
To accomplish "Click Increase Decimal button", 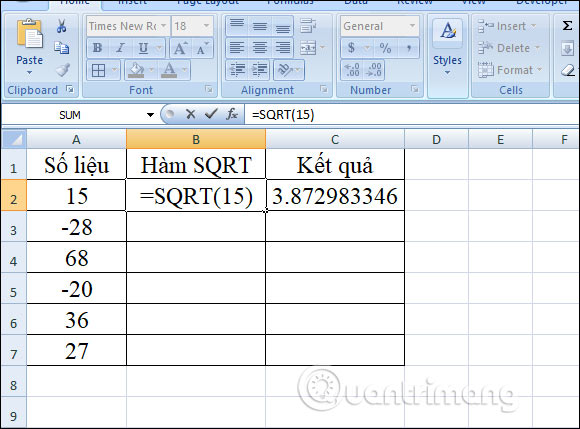I will (x=352, y=70).
